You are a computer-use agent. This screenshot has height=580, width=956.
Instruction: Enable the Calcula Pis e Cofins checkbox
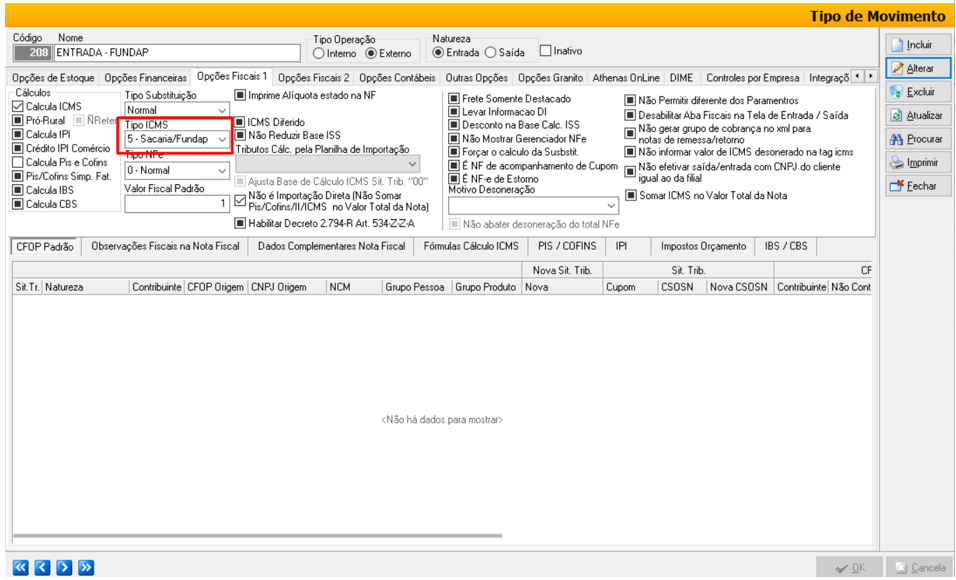click(x=18, y=162)
